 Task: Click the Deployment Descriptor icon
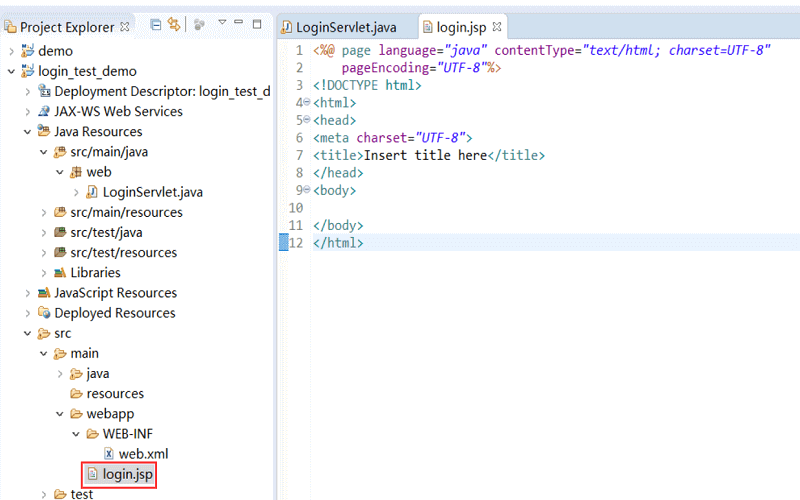point(44,91)
